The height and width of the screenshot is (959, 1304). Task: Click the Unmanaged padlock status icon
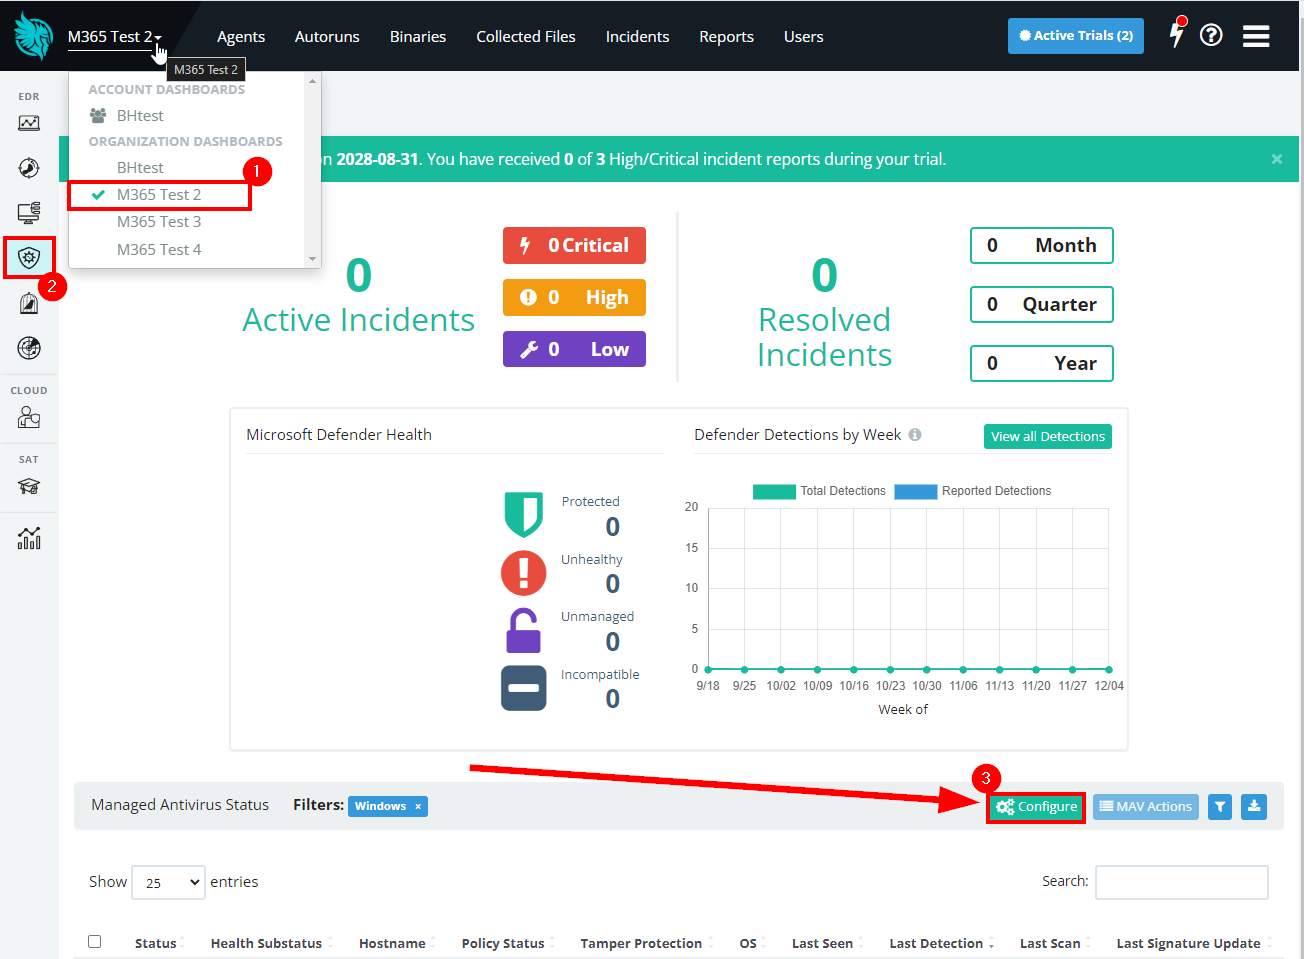pyautogui.click(x=523, y=631)
